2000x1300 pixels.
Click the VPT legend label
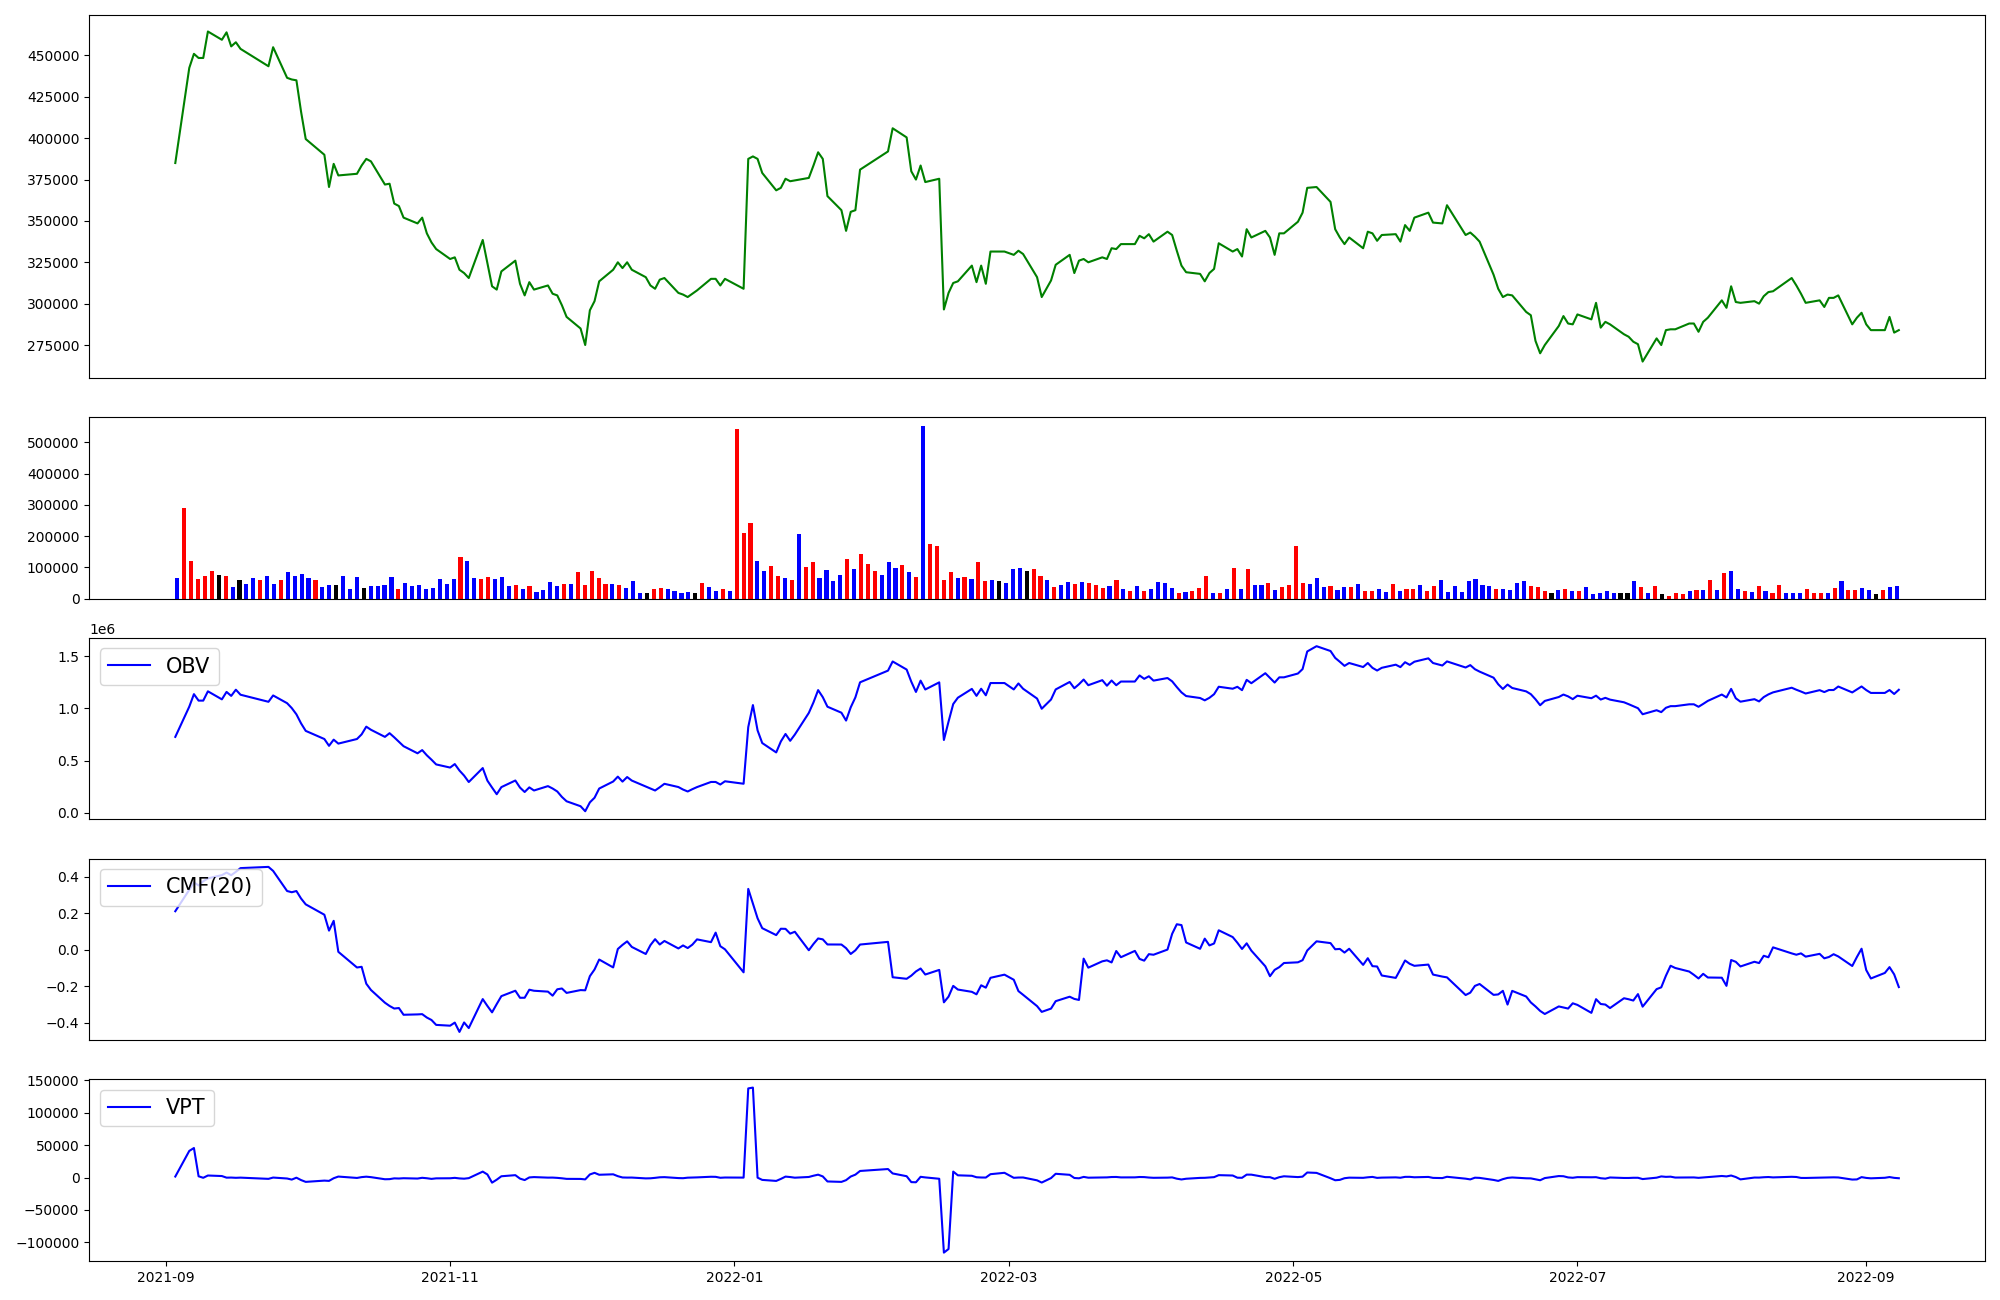(x=185, y=1107)
